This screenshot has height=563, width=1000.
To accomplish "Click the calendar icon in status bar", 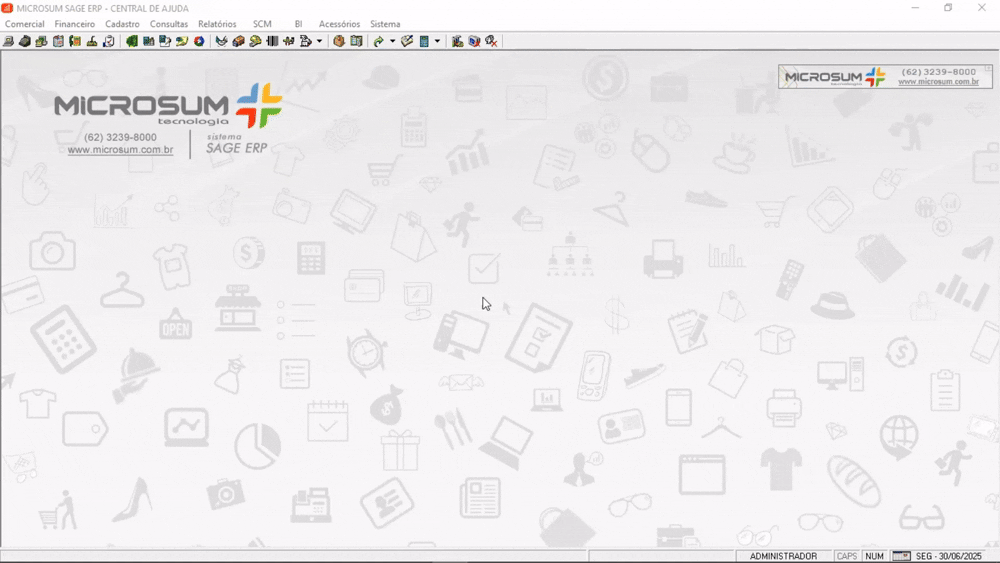I will (901, 556).
